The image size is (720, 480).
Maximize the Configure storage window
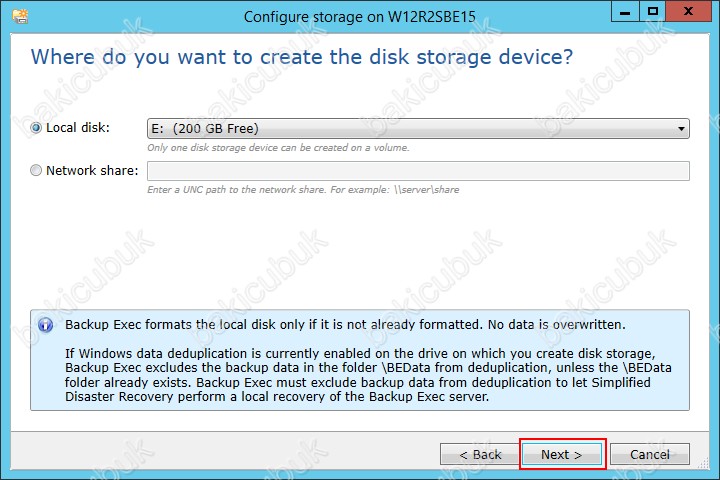652,11
